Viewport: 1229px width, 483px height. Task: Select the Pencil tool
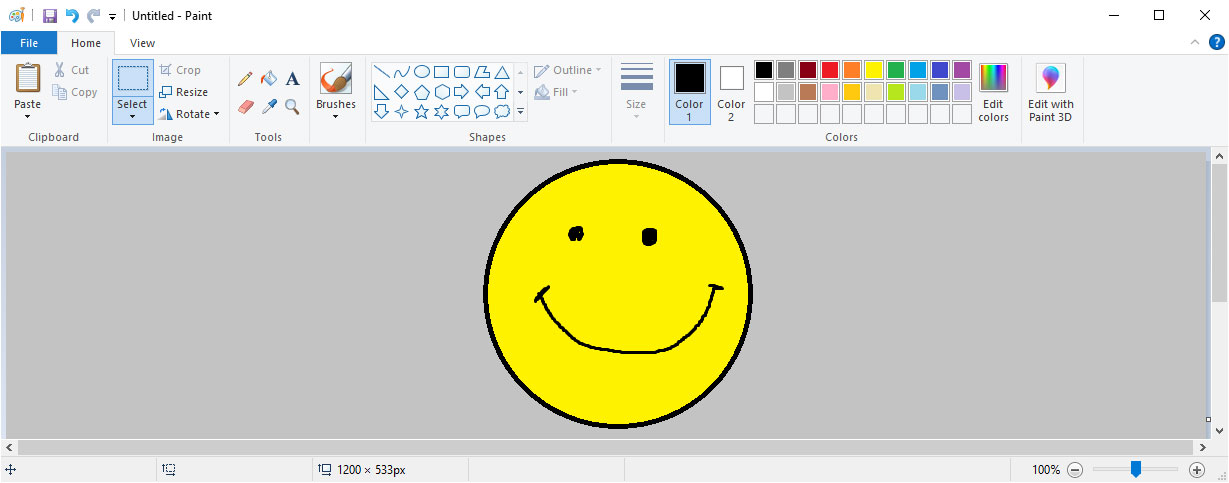[245, 78]
